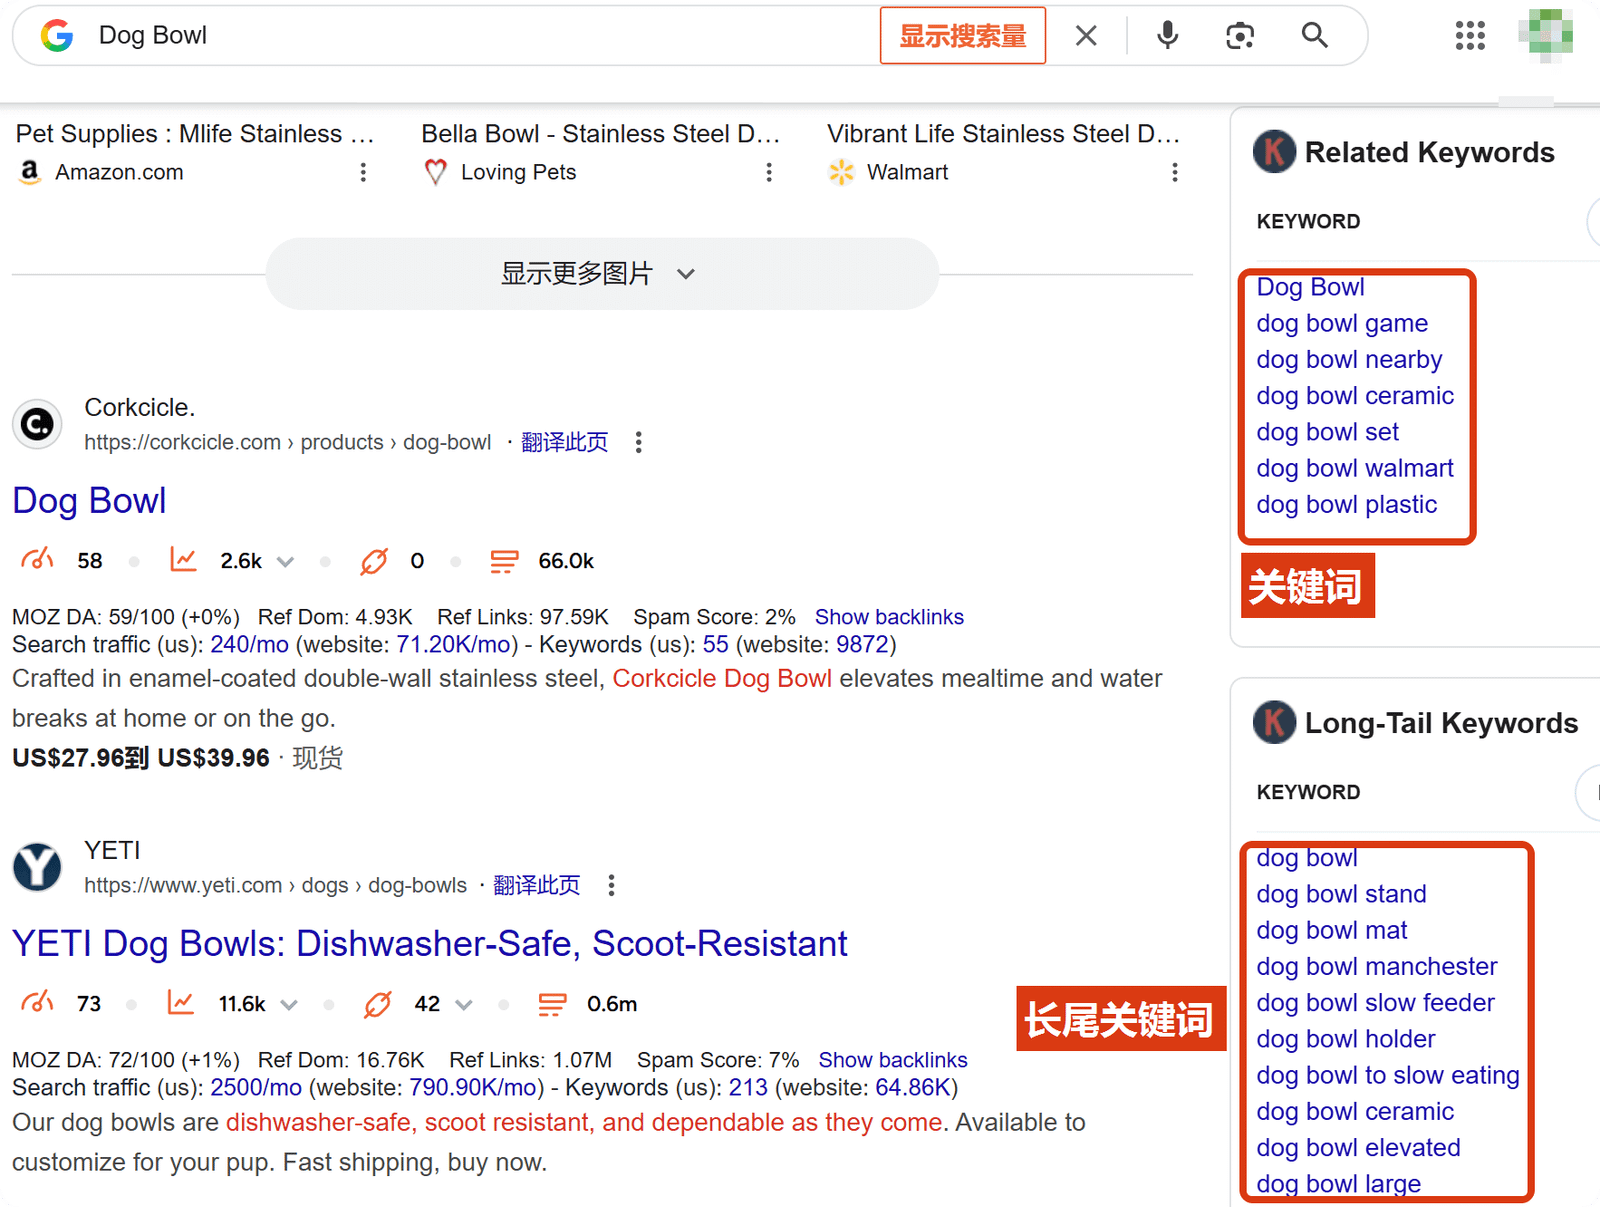This screenshot has width=1600, height=1207.
Task: Open the three-dot menu beside the yeti.com URL
Action: [612, 885]
